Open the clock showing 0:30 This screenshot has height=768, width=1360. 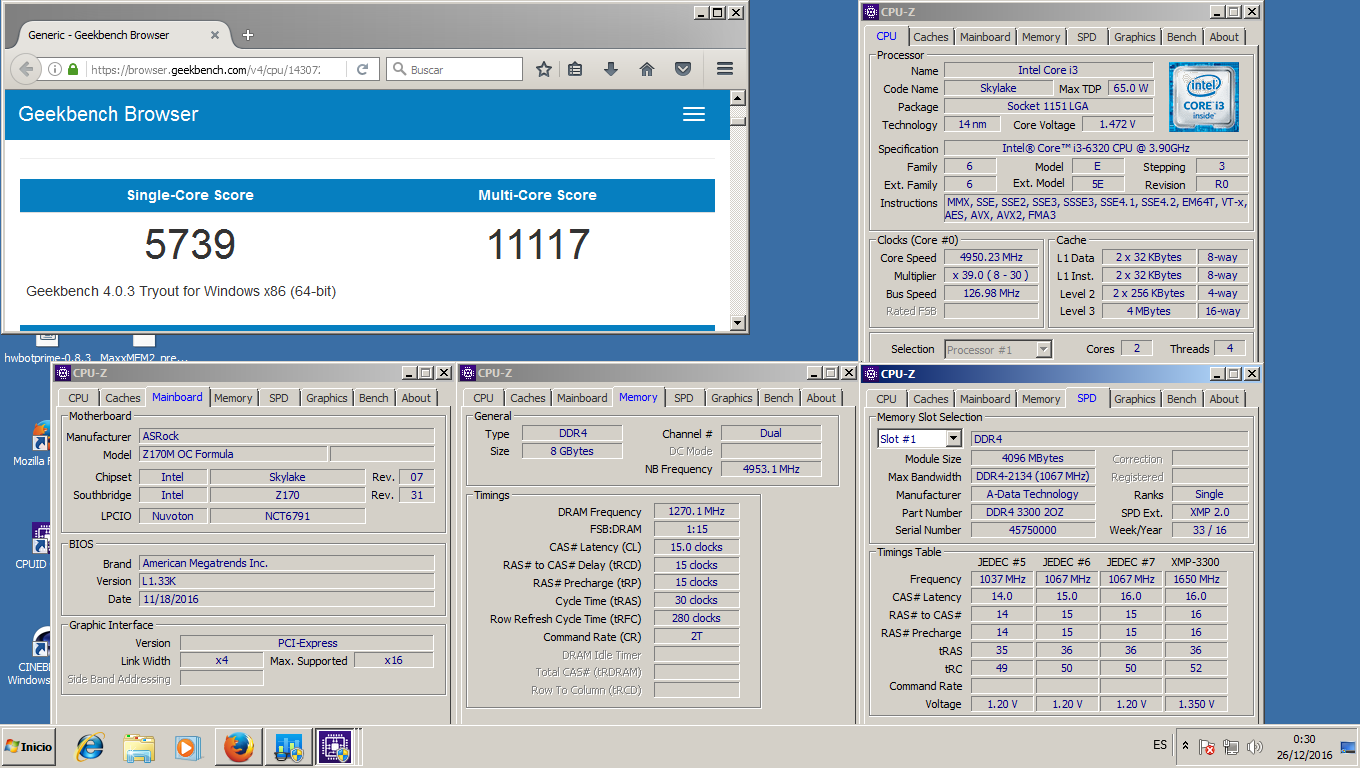[1302, 746]
